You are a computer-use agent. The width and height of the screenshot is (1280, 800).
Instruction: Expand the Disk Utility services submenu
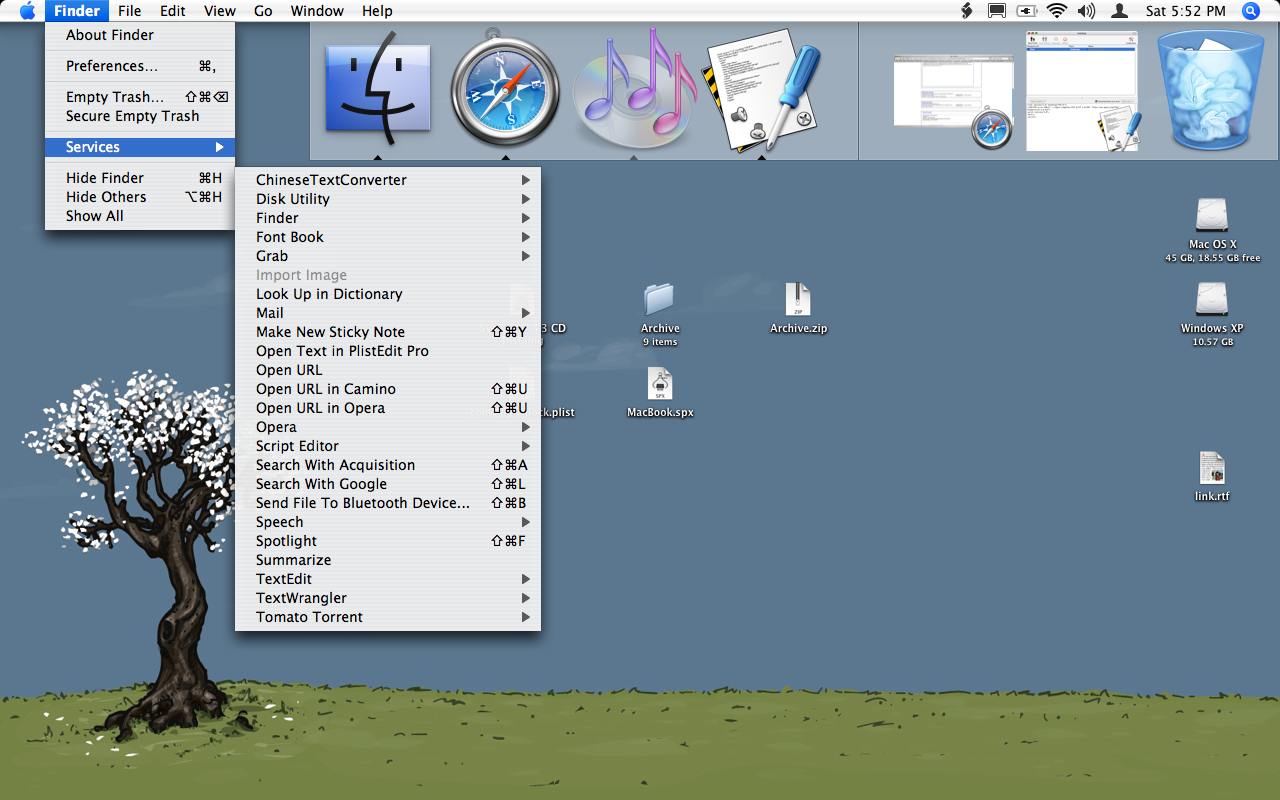pos(388,199)
